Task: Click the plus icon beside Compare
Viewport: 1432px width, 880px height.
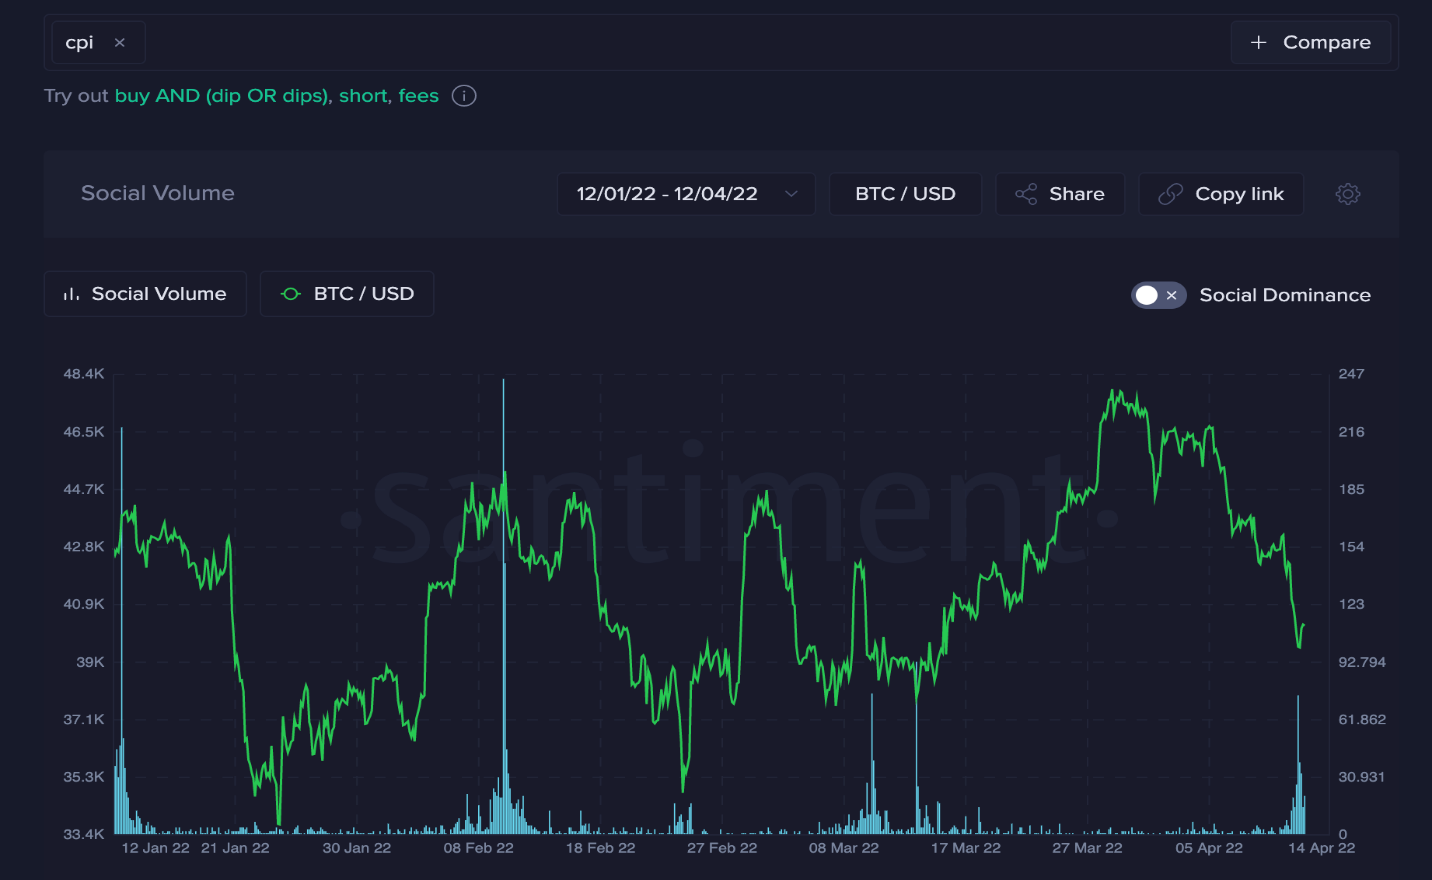Action: 1259,42
